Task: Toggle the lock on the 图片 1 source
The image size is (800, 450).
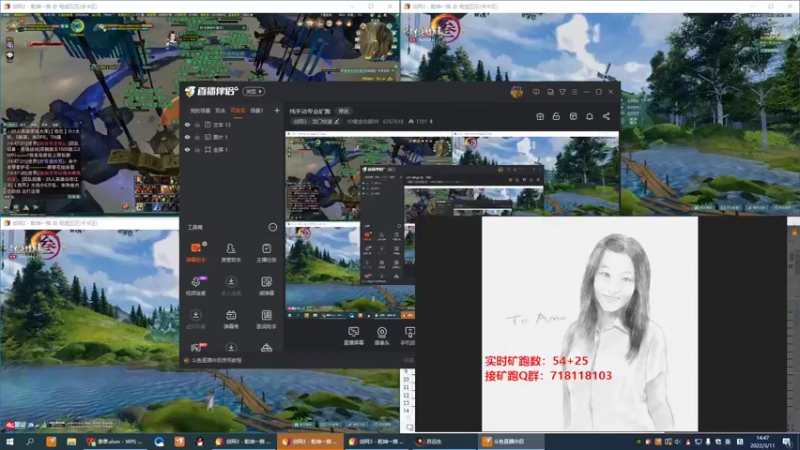Action: coord(197,137)
